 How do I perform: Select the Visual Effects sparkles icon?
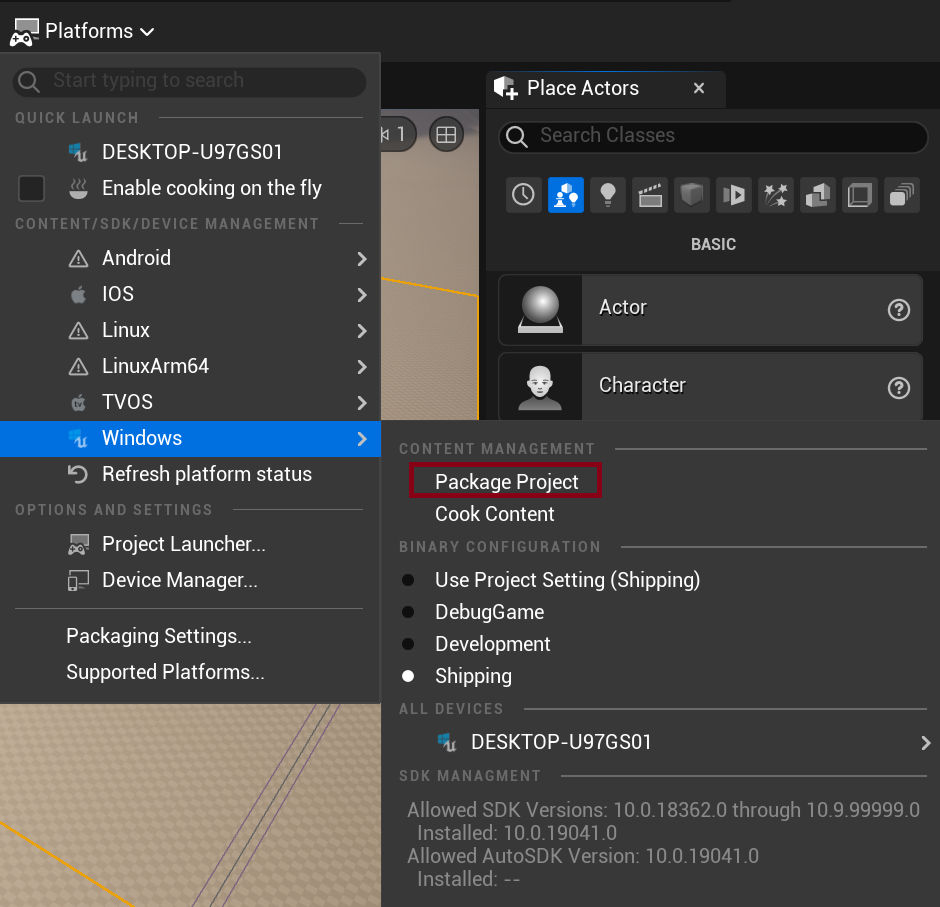pos(776,195)
